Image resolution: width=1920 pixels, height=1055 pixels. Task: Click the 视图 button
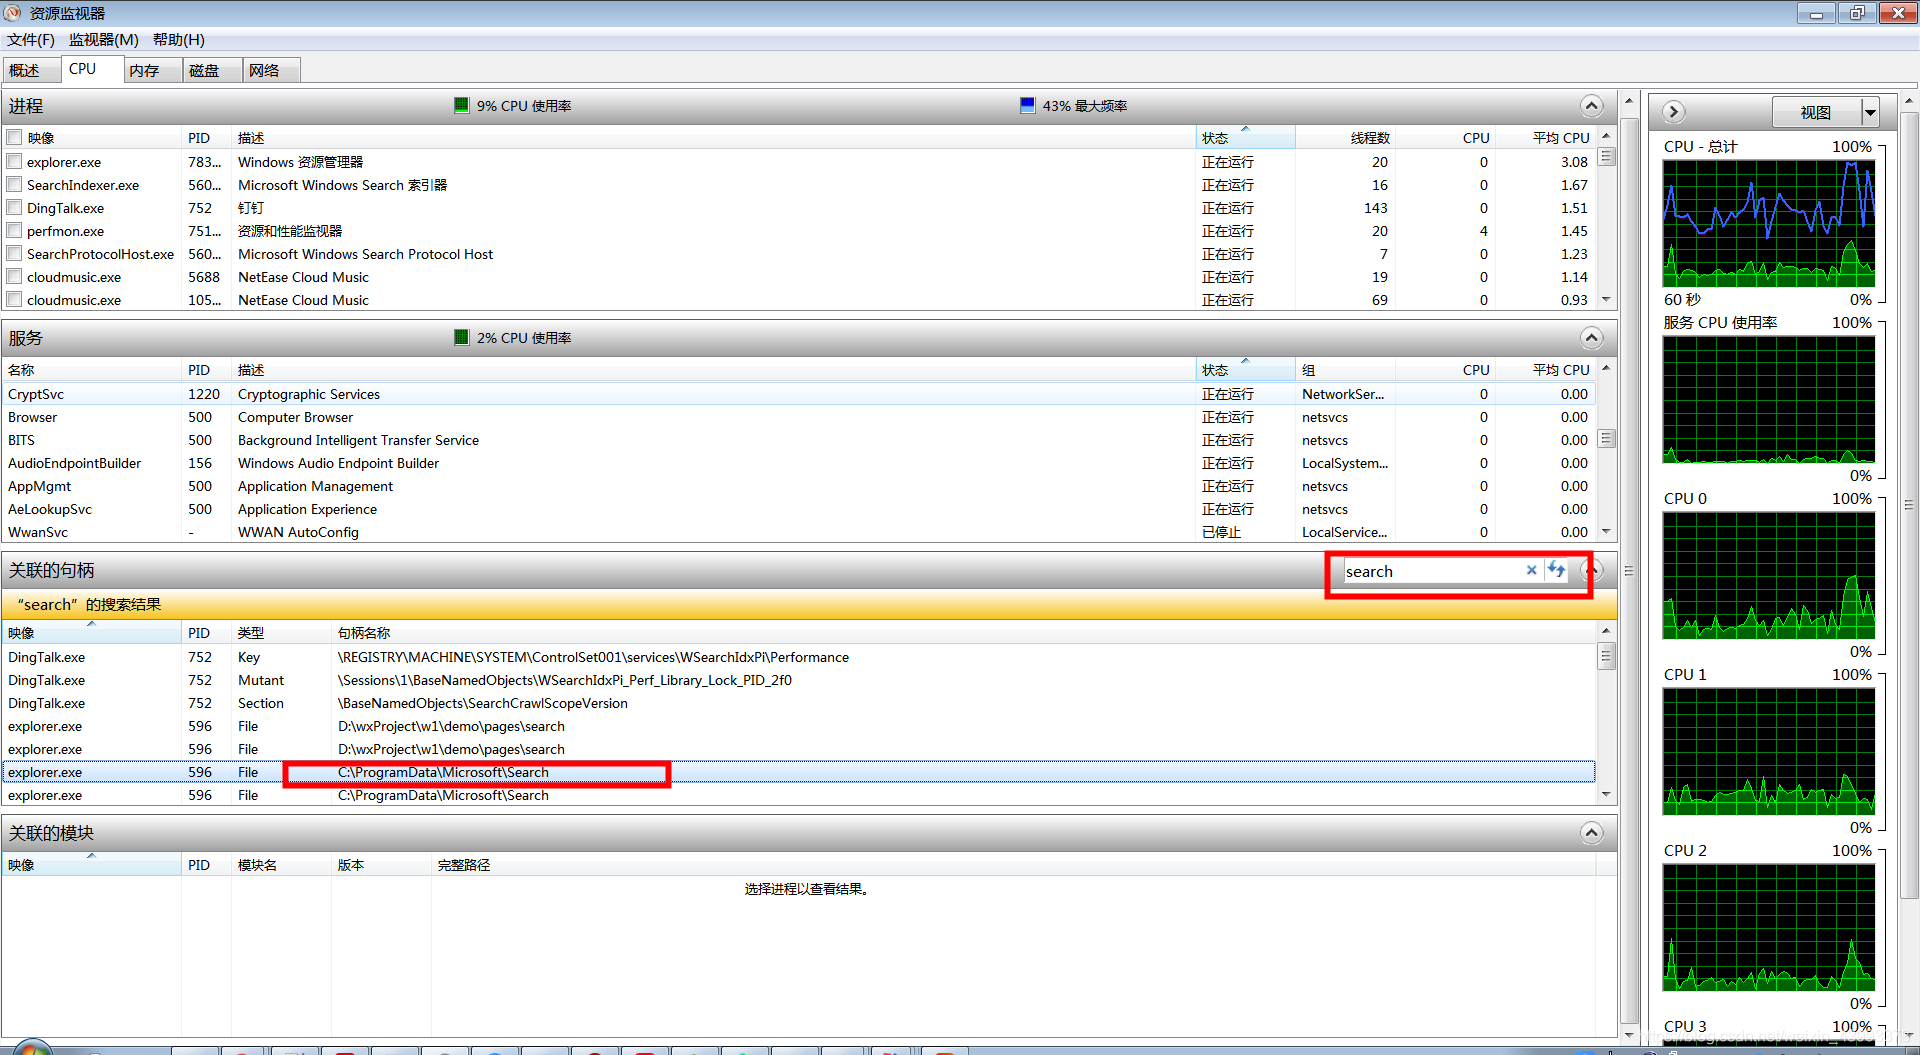pos(1816,112)
